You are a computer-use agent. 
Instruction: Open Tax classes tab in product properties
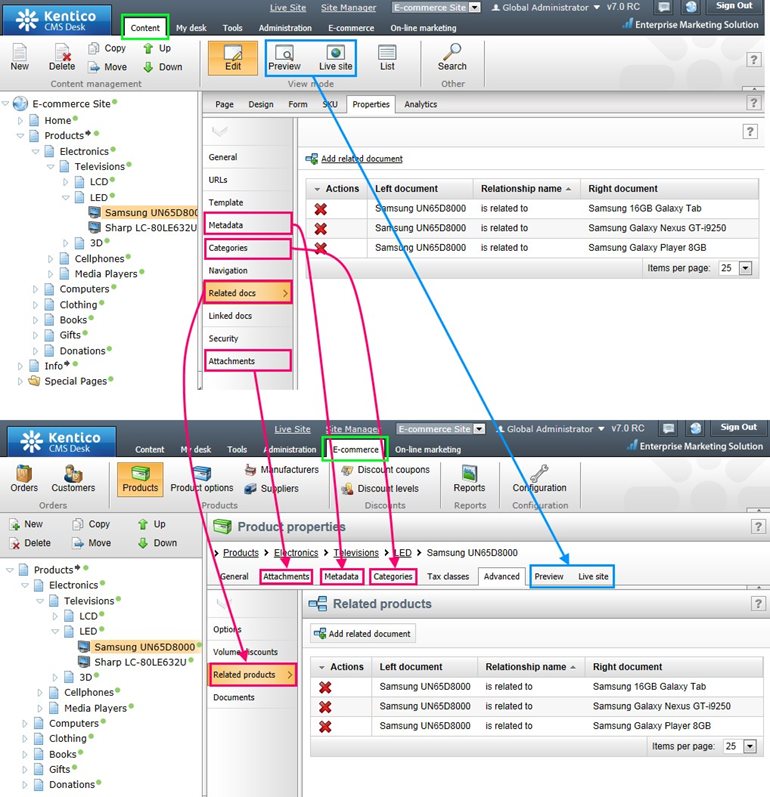448,576
